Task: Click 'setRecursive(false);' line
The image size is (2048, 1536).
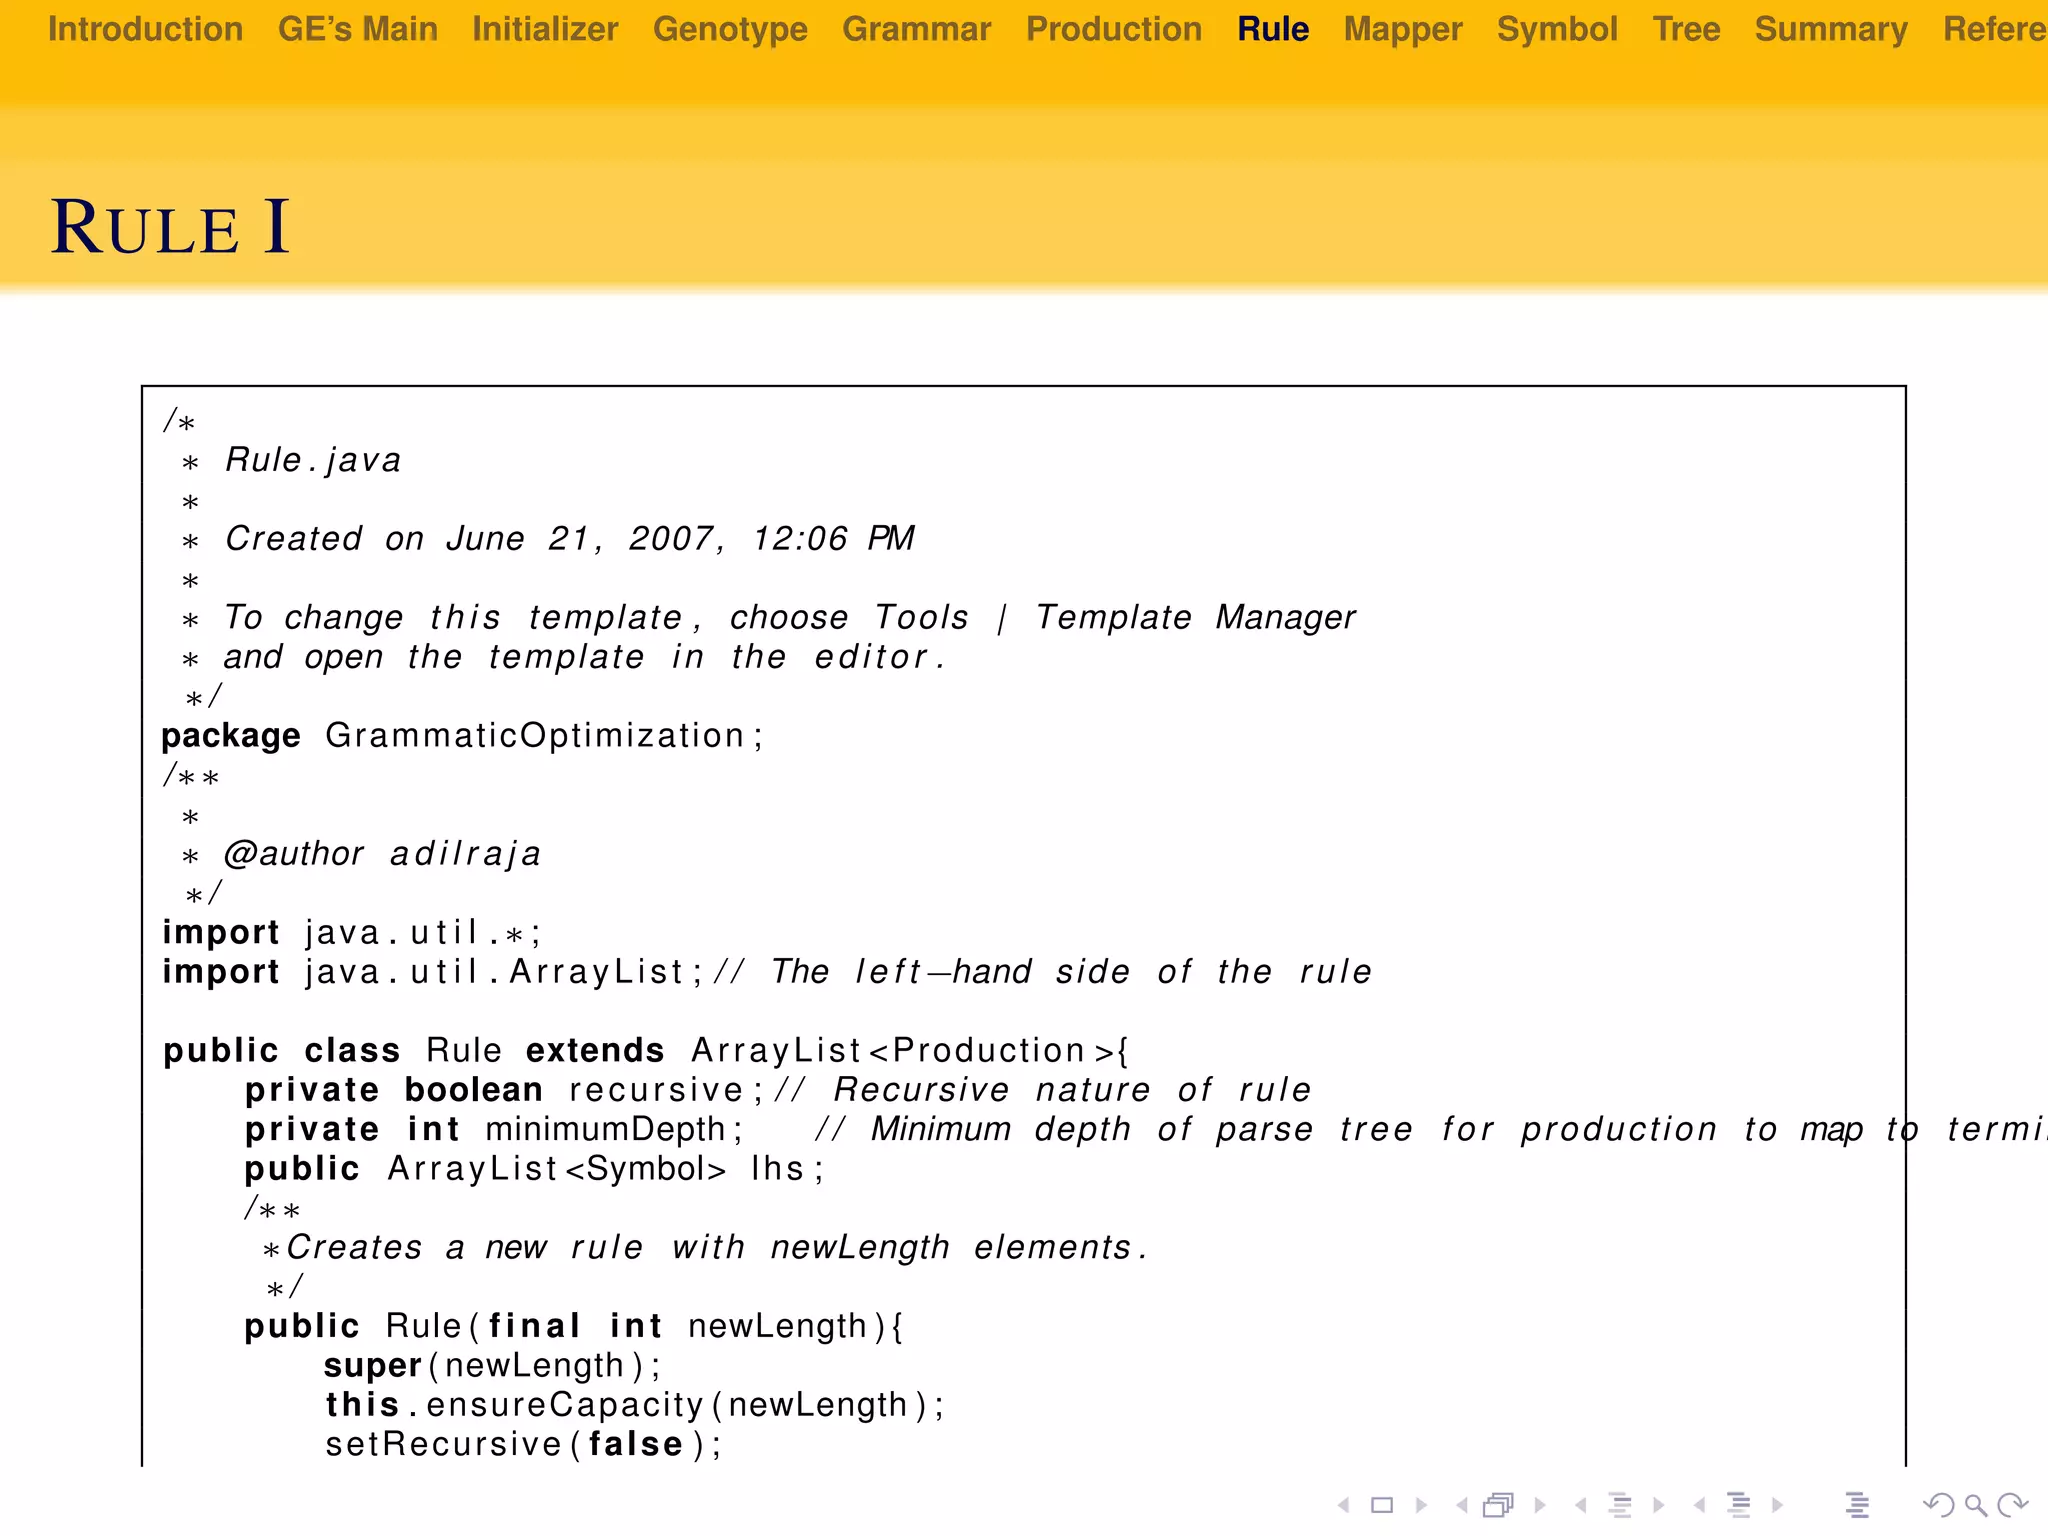Action: tap(523, 1444)
